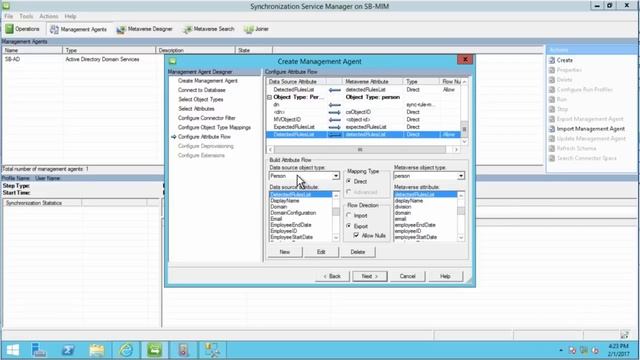
Task: Click the Create action icon
Action: [x=552, y=60]
